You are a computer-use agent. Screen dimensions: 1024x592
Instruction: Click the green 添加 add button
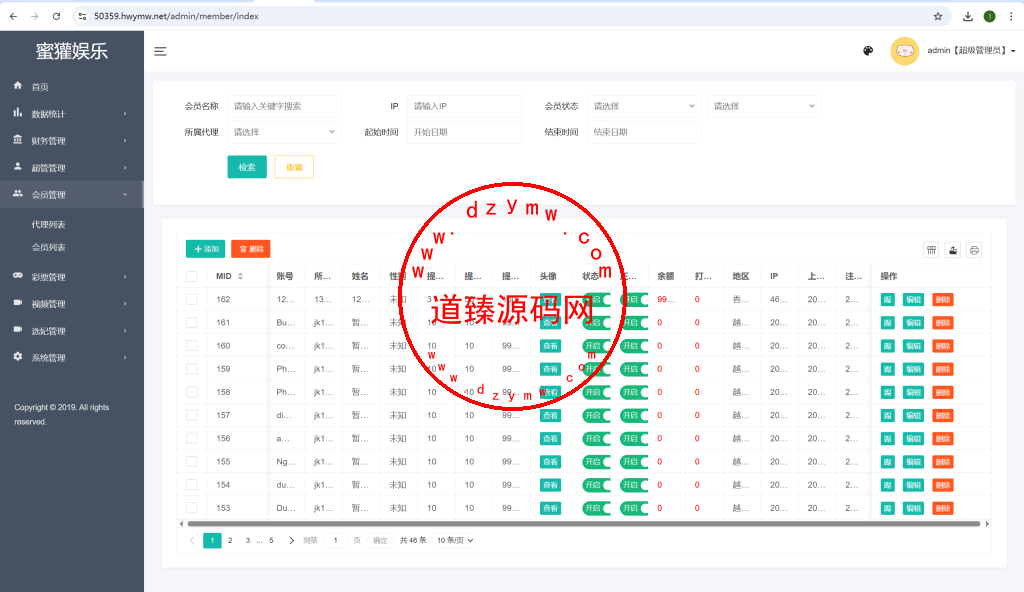point(205,249)
